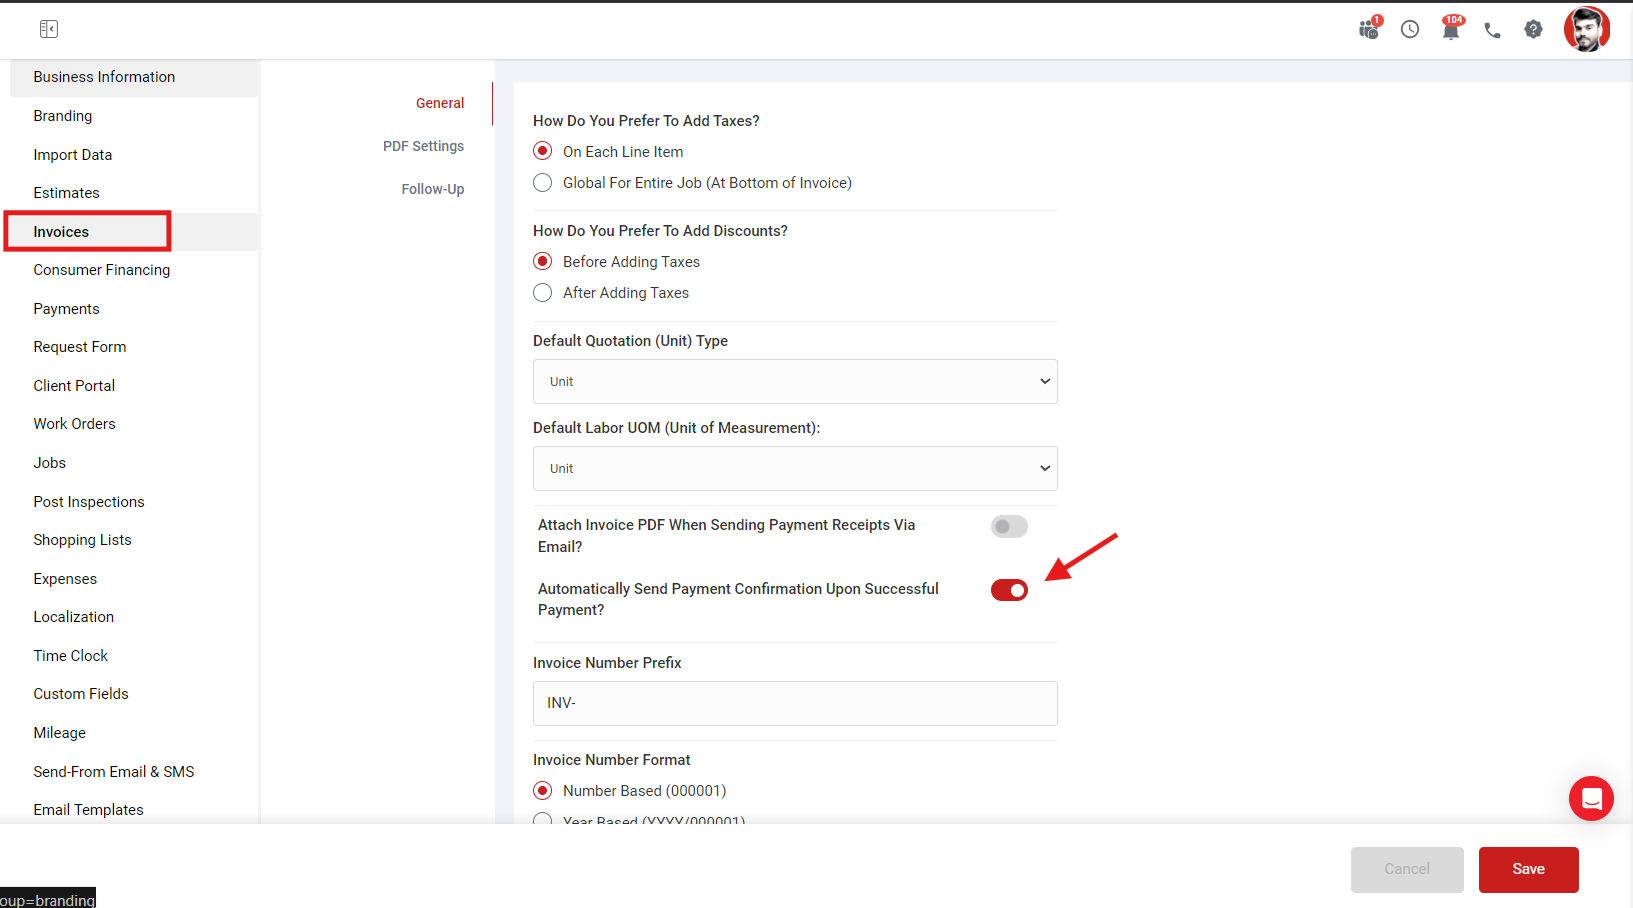Screen dimensions: 1633x908
Task: Collapse the sidebar with the panel icon
Action: (x=49, y=29)
